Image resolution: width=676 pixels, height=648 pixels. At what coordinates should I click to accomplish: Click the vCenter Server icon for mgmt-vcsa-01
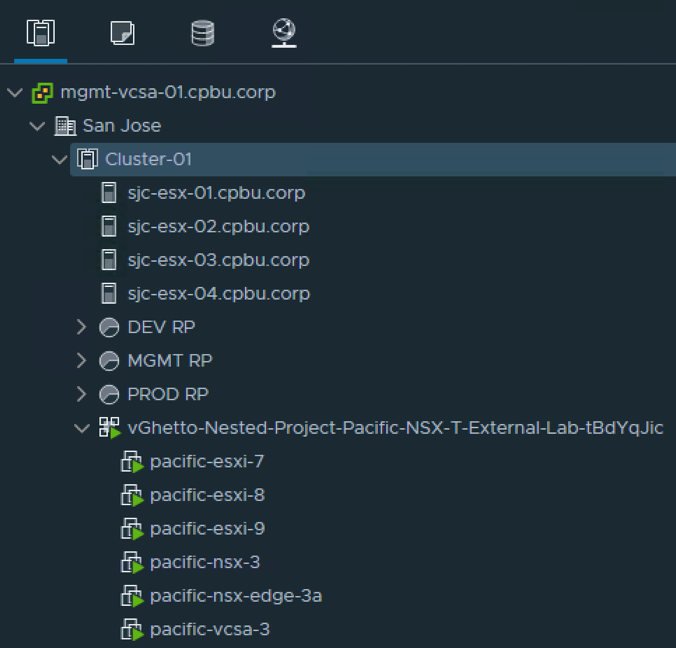pyautogui.click(x=42, y=93)
